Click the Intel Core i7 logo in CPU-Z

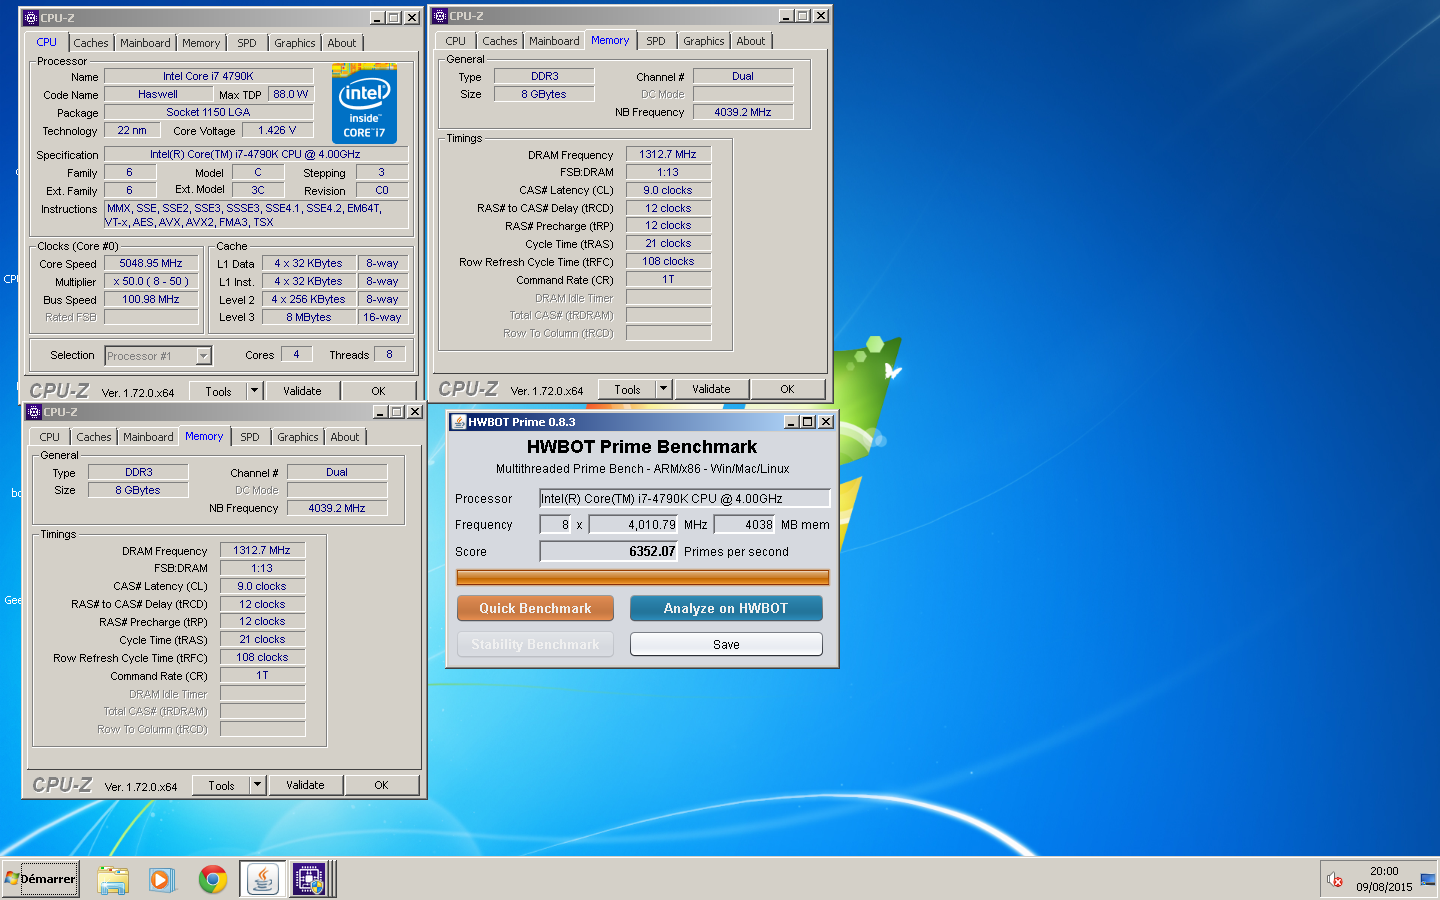pyautogui.click(x=364, y=104)
